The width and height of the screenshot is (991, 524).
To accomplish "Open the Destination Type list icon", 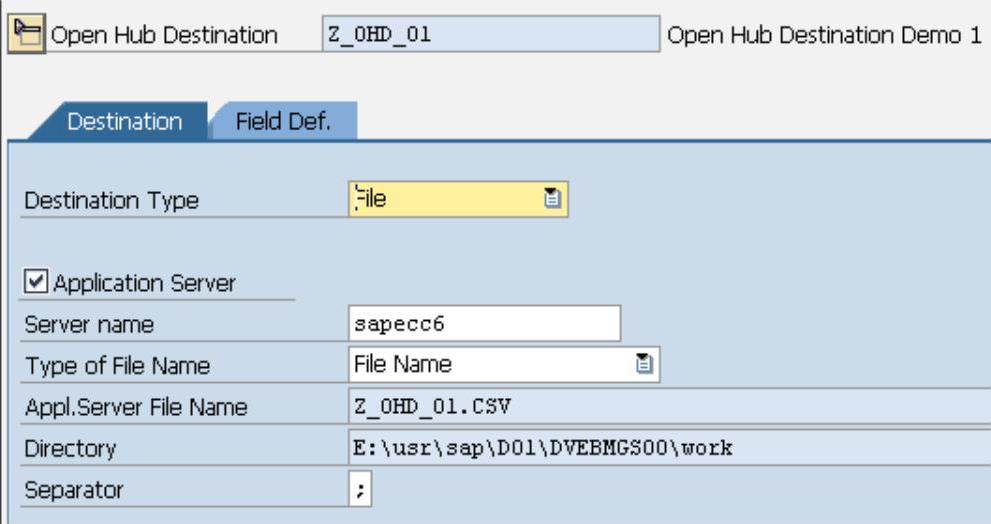I will (x=551, y=199).
